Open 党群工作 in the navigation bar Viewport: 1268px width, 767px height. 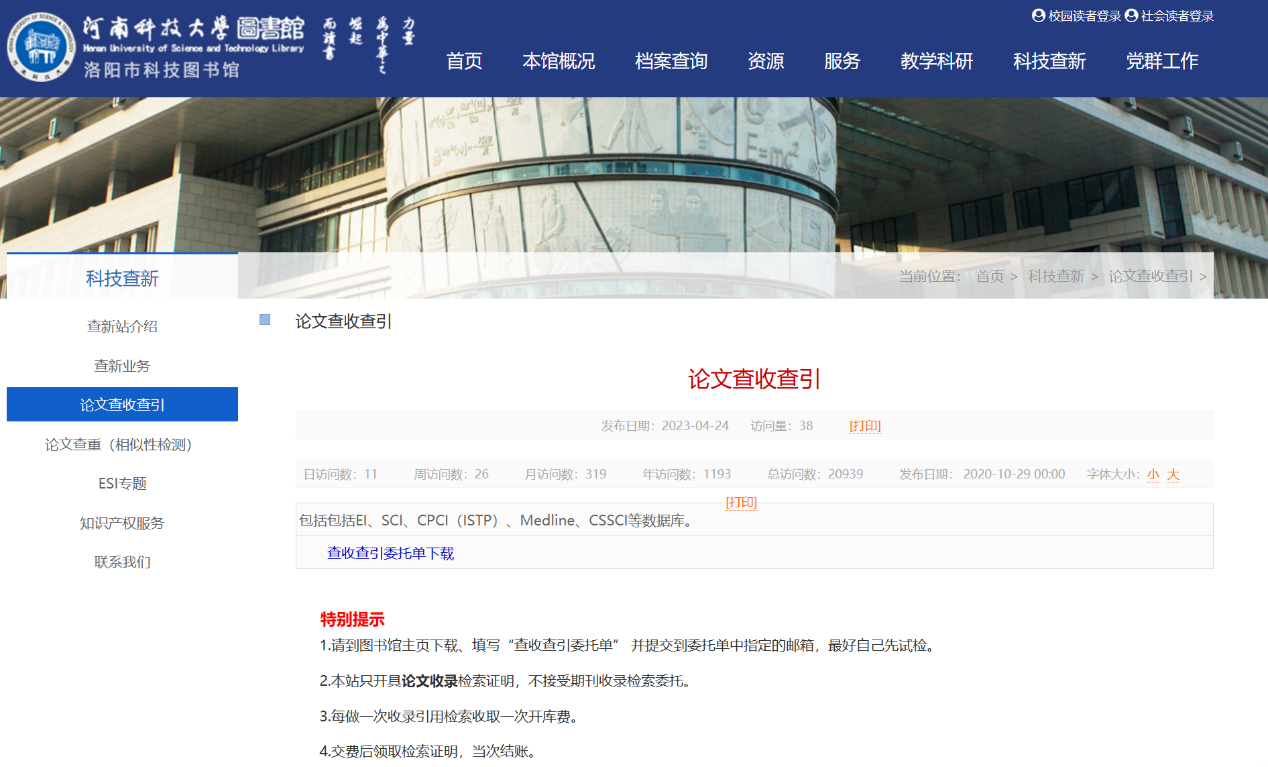[1161, 61]
